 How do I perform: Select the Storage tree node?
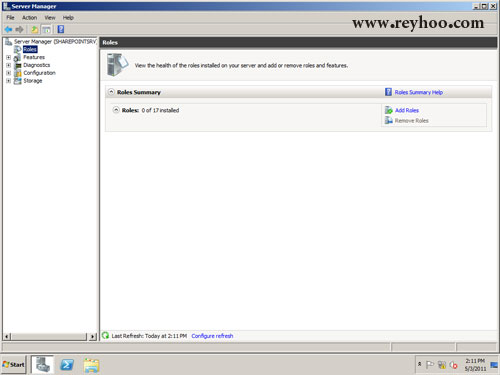point(33,81)
